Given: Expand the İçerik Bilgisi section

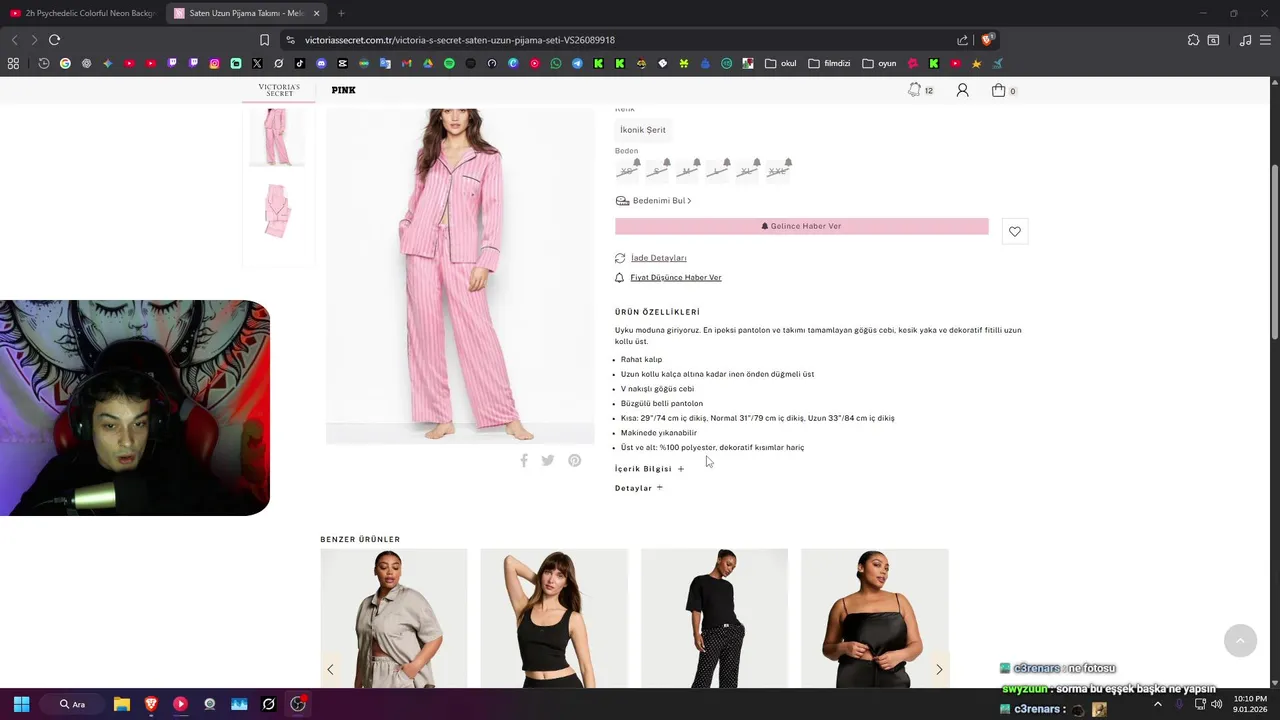Looking at the screenshot, I should click(x=650, y=469).
